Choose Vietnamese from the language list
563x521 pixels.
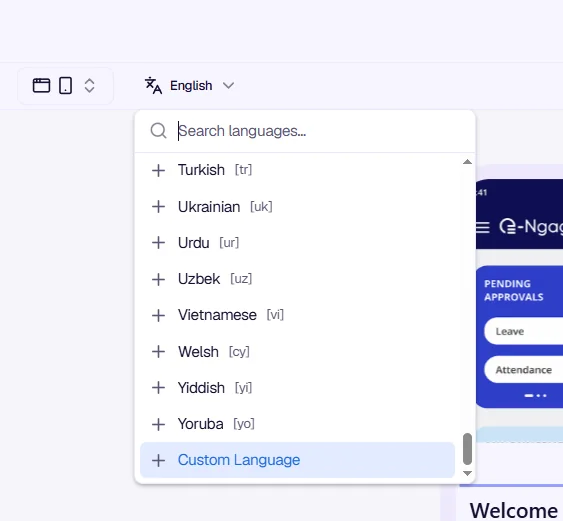297,316
